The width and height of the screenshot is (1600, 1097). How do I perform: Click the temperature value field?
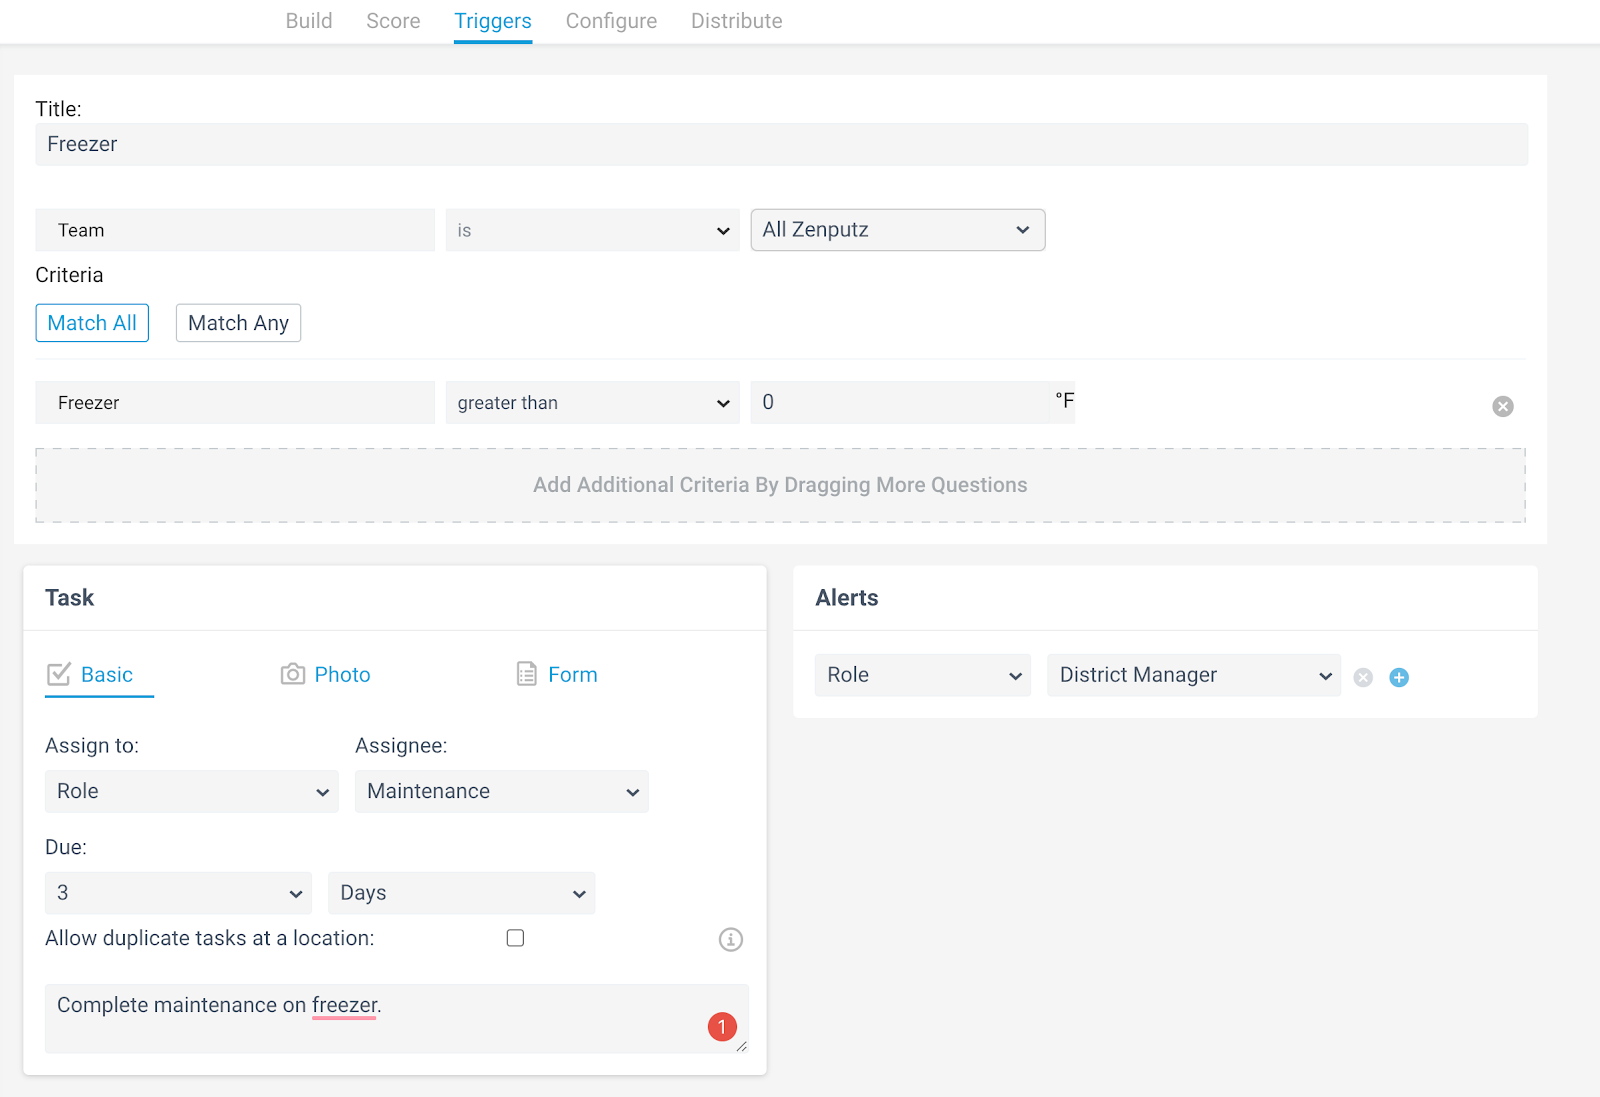coord(900,402)
